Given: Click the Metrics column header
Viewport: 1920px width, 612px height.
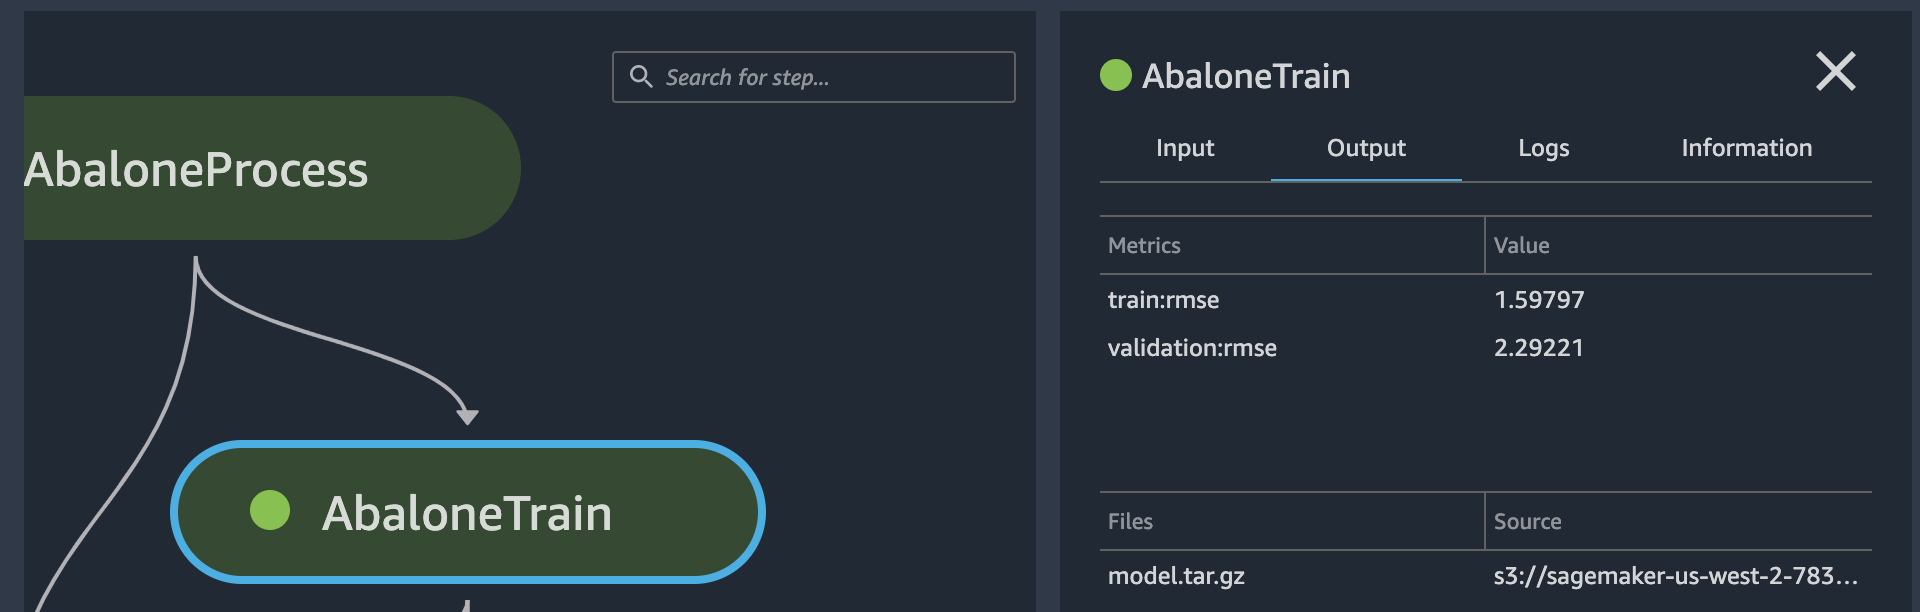Looking at the screenshot, I should pyautogui.click(x=1144, y=246).
